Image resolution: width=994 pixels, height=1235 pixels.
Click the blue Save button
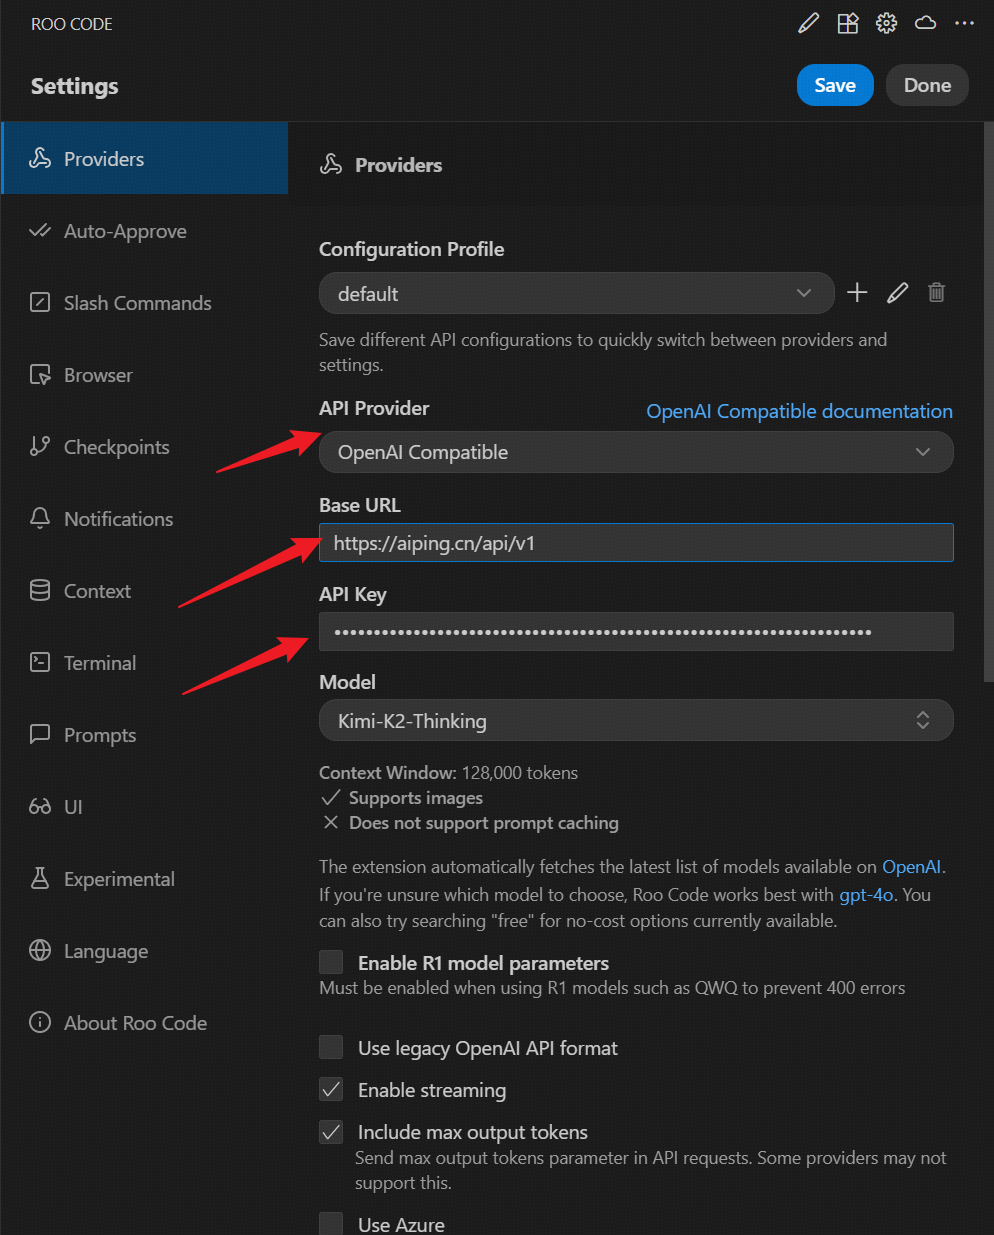[x=834, y=85]
